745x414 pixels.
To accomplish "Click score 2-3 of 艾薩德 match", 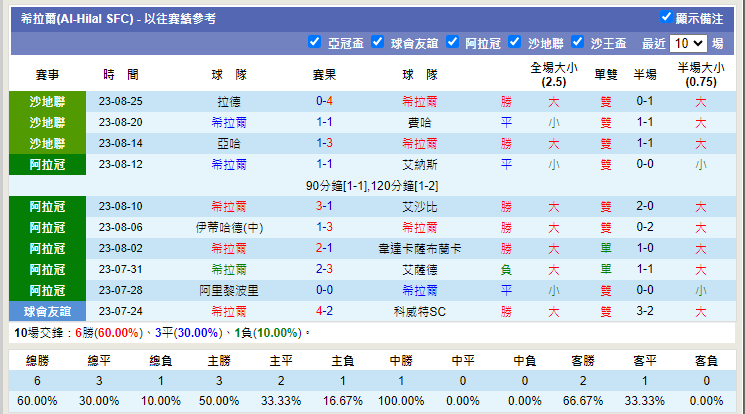I will [x=325, y=269].
